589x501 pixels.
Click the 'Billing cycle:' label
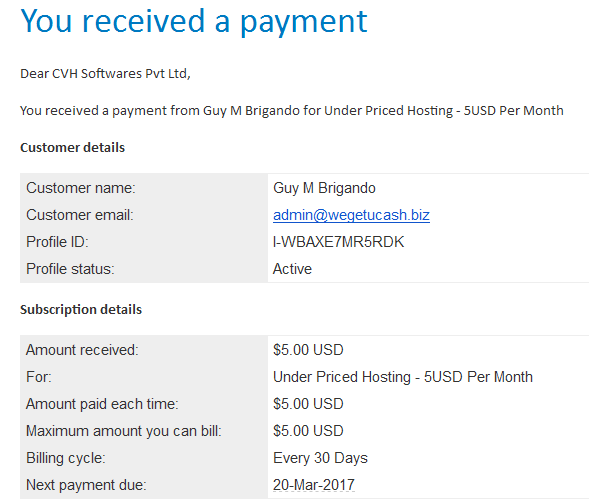coord(66,458)
